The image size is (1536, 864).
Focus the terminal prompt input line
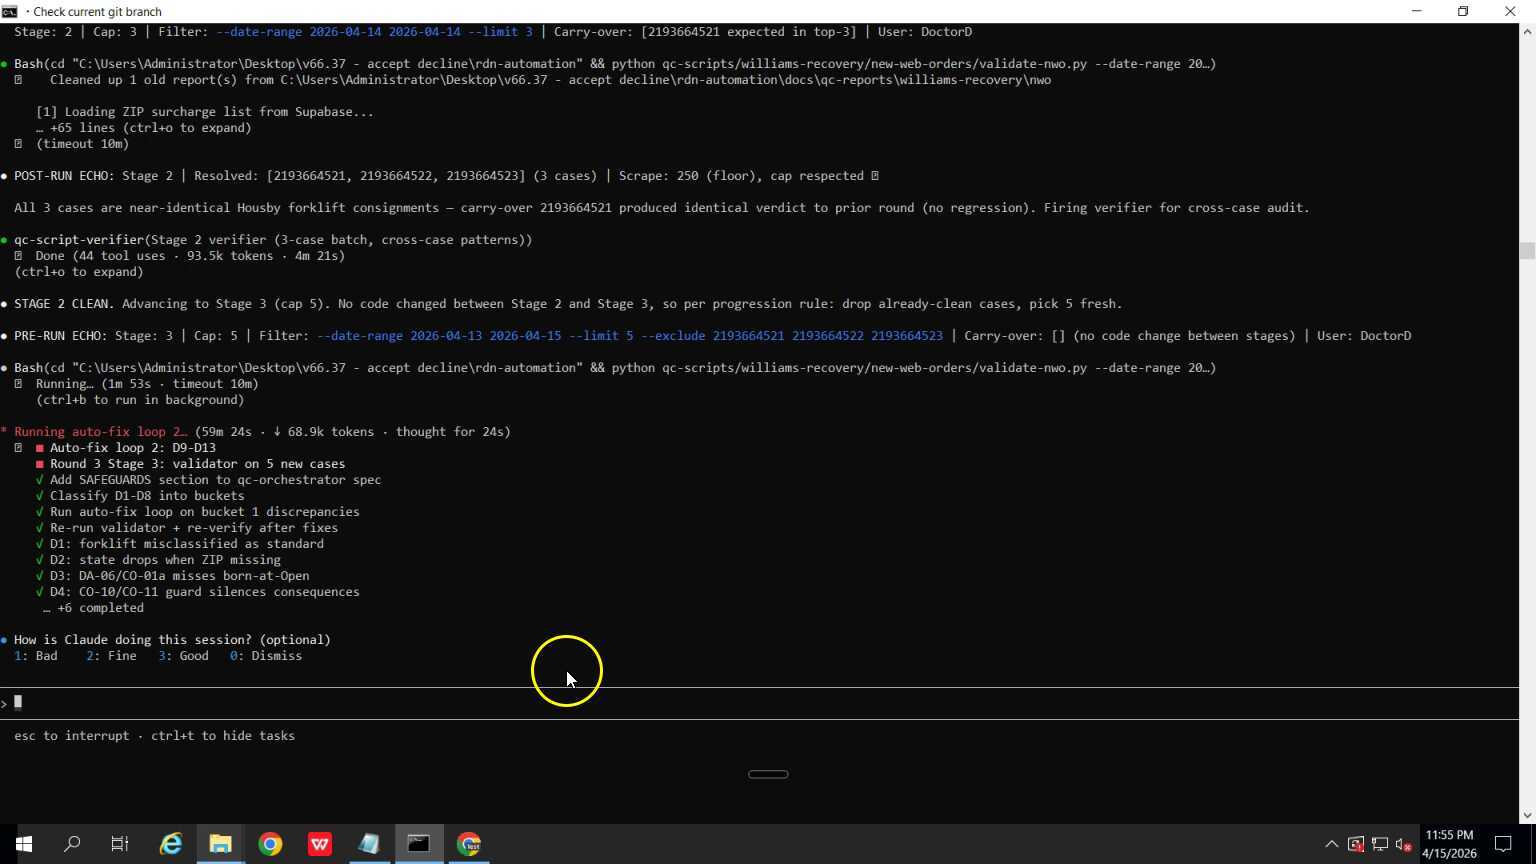point(760,703)
